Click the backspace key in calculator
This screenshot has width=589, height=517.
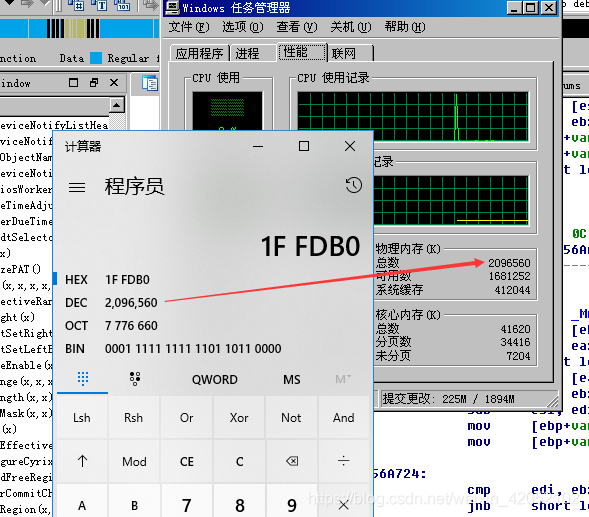(291, 461)
